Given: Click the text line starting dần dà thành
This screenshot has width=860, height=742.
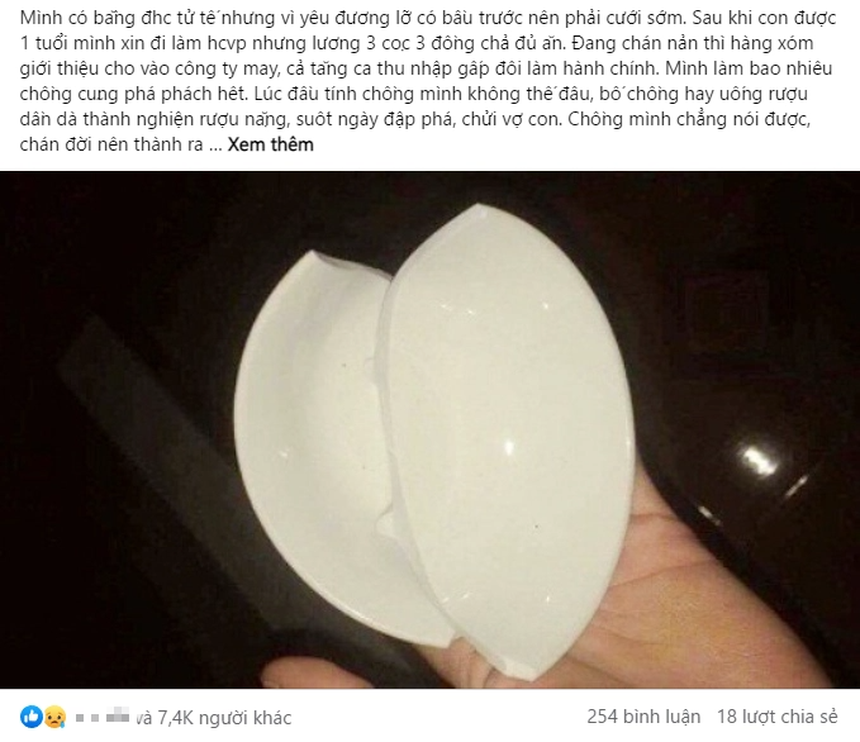Looking at the screenshot, I should (415, 119).
